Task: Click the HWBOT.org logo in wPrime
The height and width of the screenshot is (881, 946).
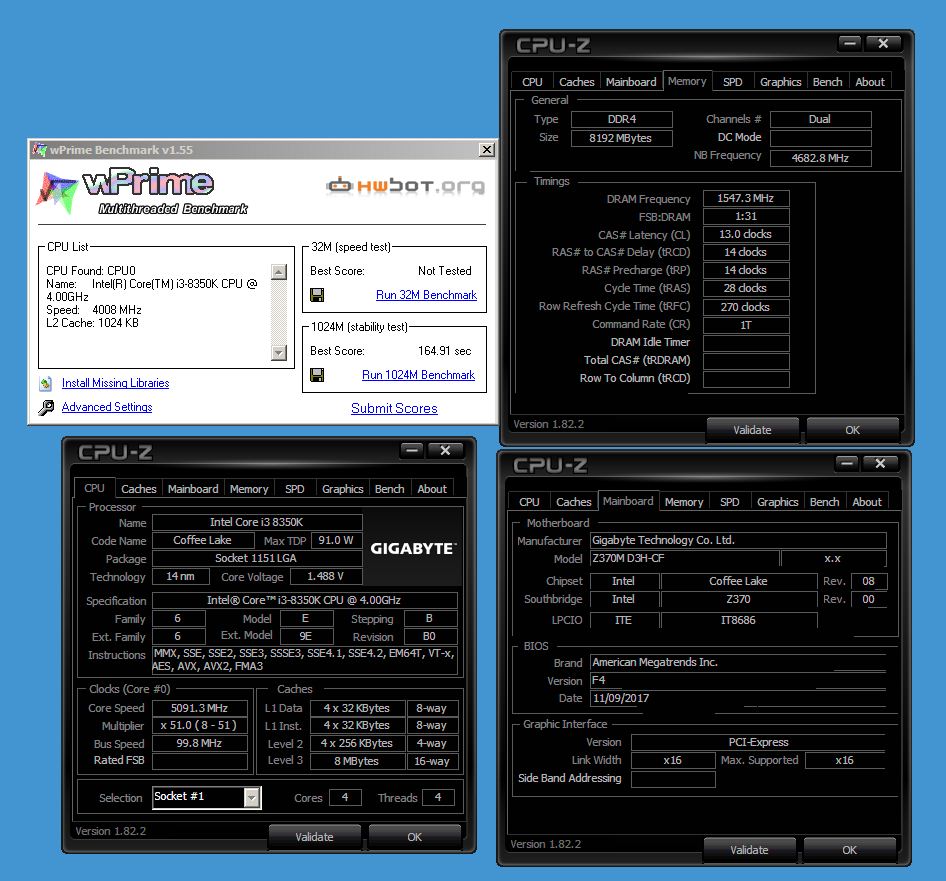Action: coord(405,185)
